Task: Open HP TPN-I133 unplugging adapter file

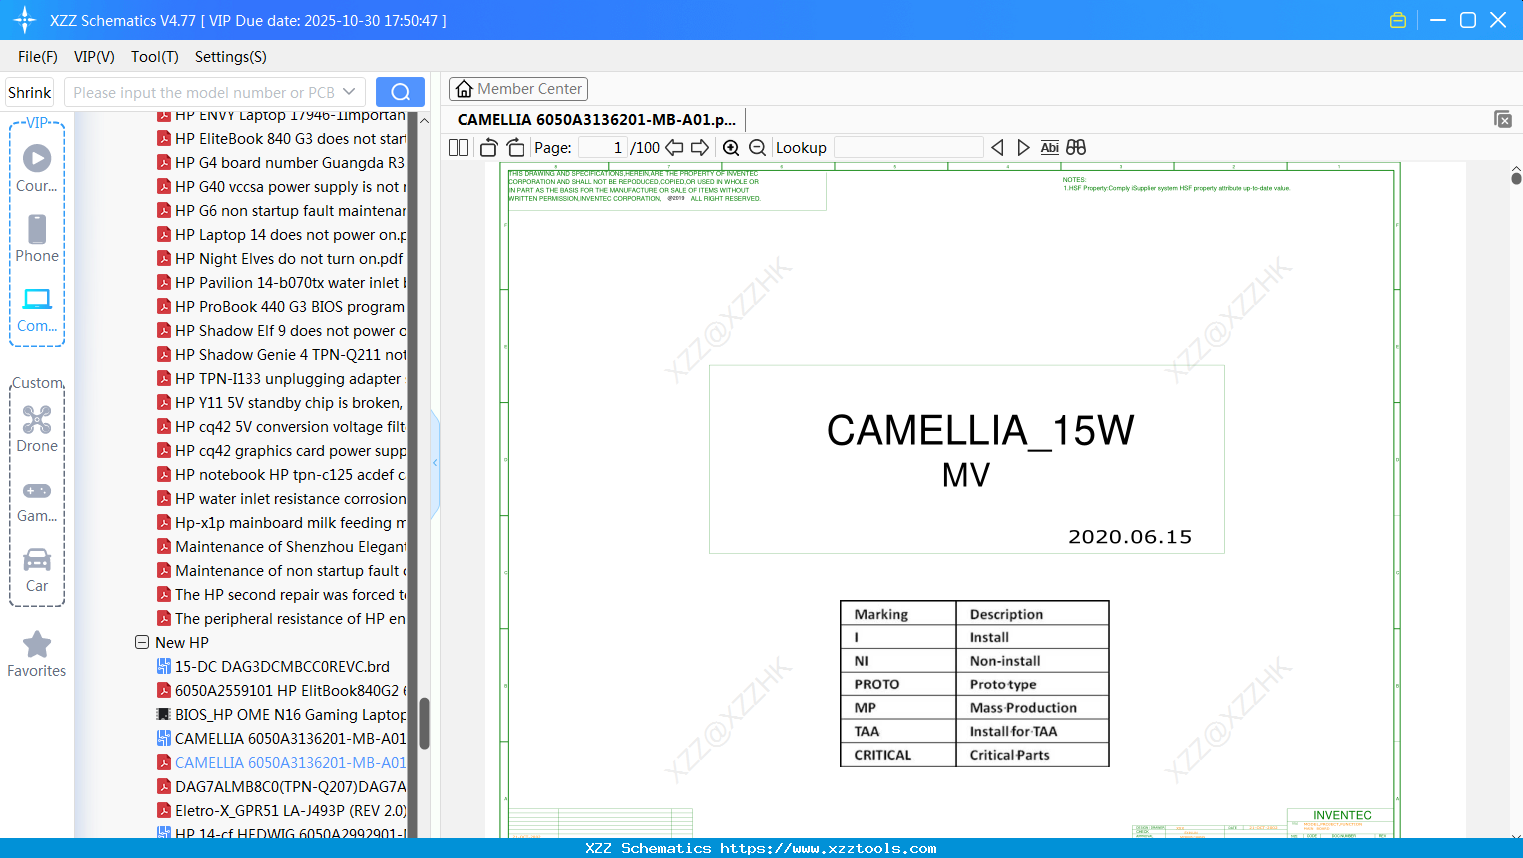Action: click(280, 379)
